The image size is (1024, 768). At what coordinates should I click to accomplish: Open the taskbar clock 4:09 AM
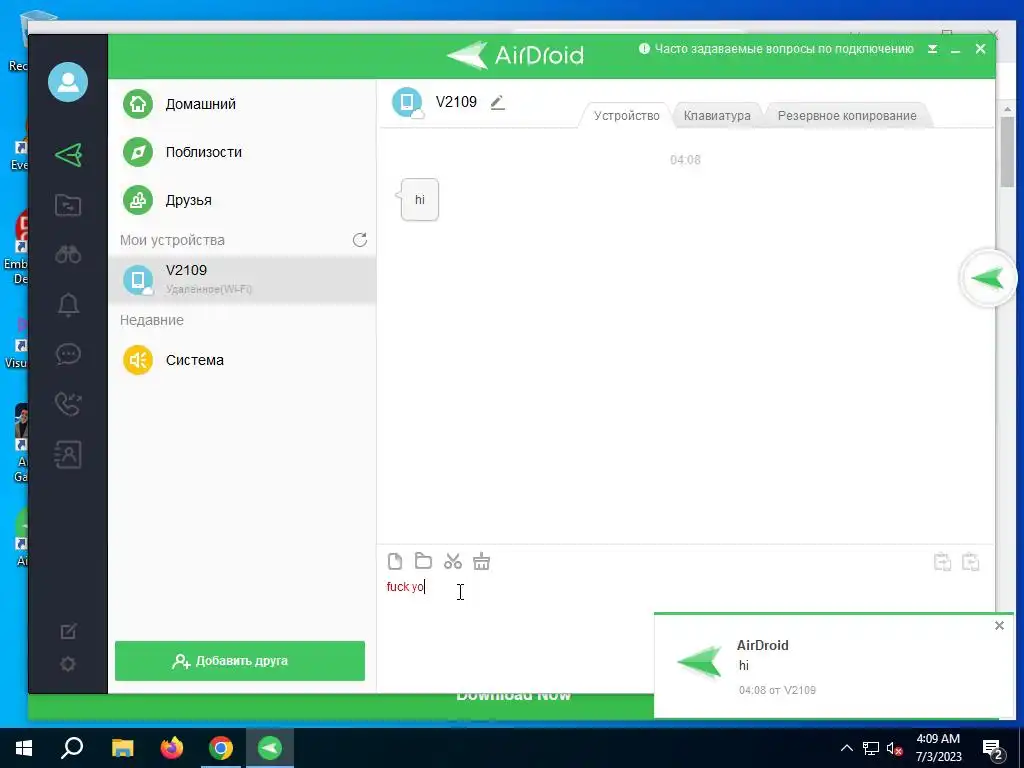pyautogui.click(x=938, y=748)
